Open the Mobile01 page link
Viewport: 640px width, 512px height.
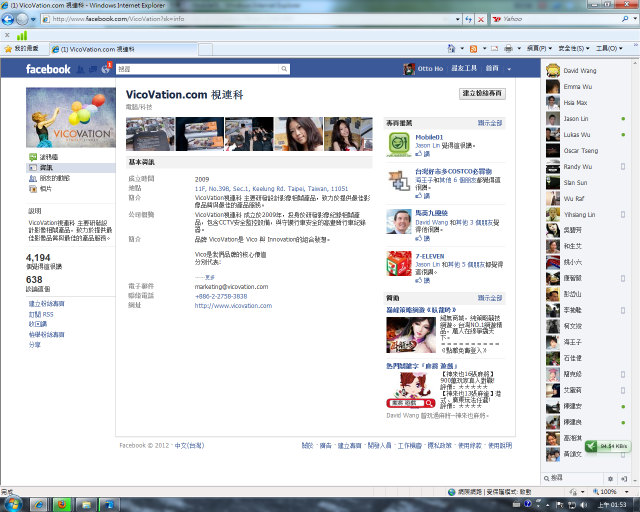429,137
